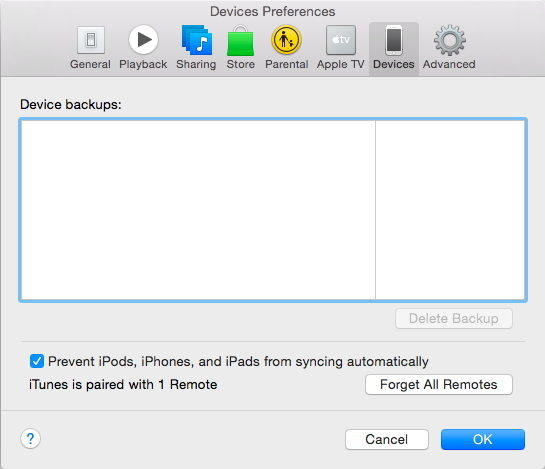Click Forget All Remotes button
The height and width of the screenshot is (469, 545).
[439, 385]
